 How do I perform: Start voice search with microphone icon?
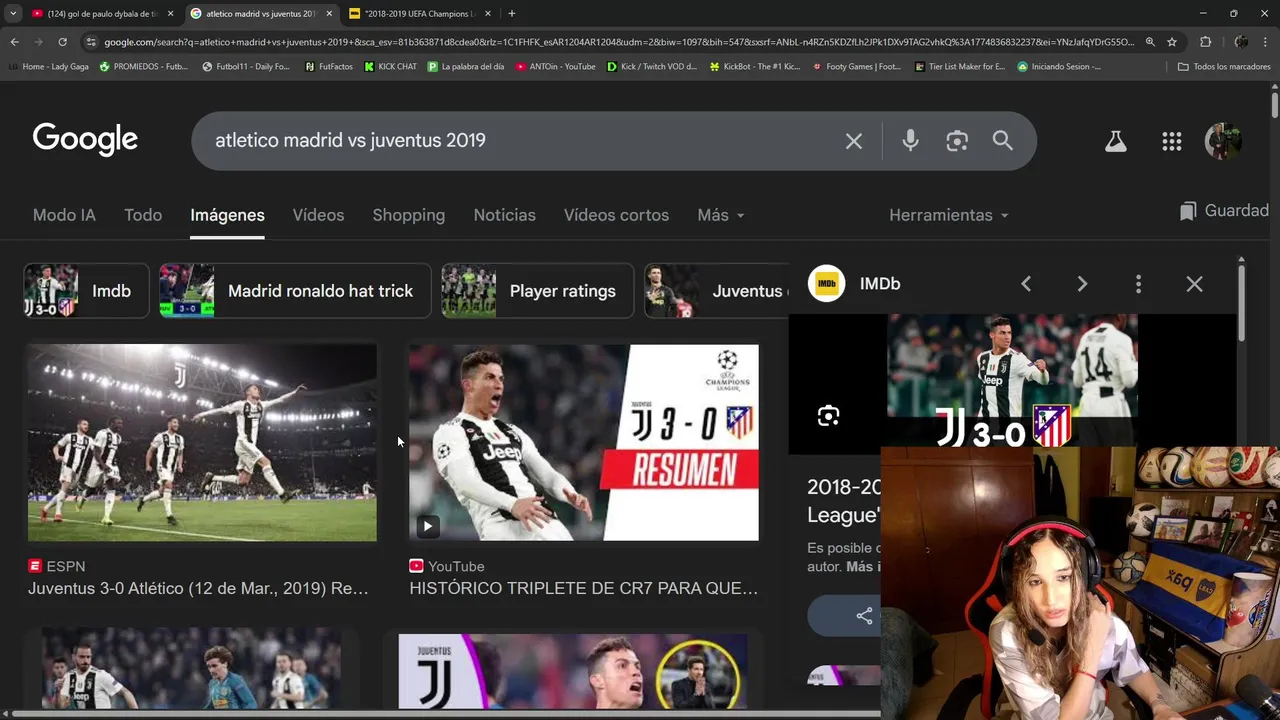click(x=910, y=141)
